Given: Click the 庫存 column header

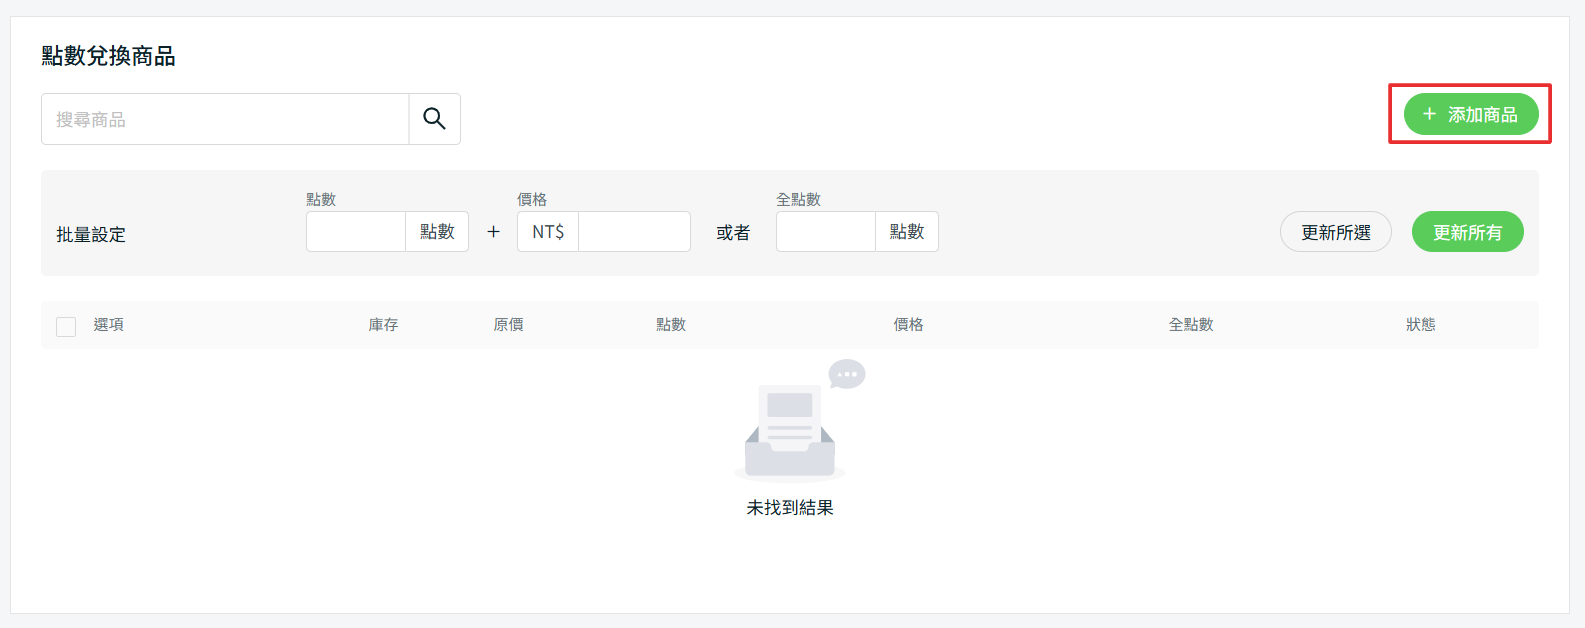Looking at the screenshot, I should click(x=383, y=325).
